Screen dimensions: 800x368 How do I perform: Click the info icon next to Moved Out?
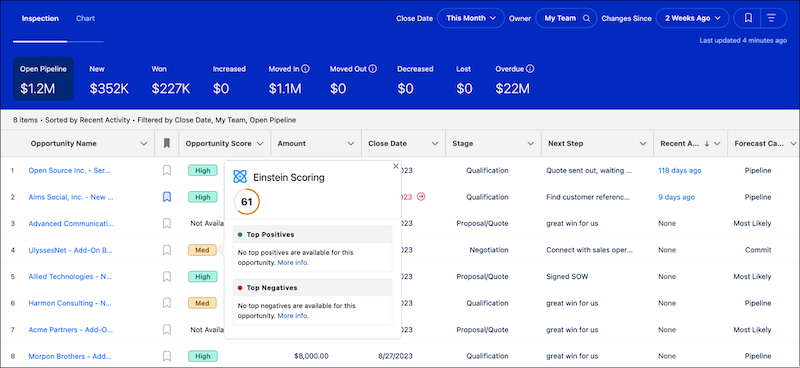372,68
